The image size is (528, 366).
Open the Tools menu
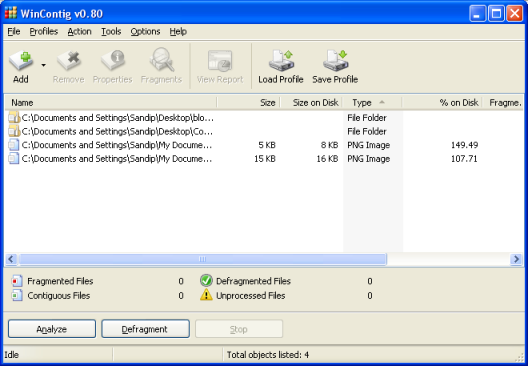111,32
